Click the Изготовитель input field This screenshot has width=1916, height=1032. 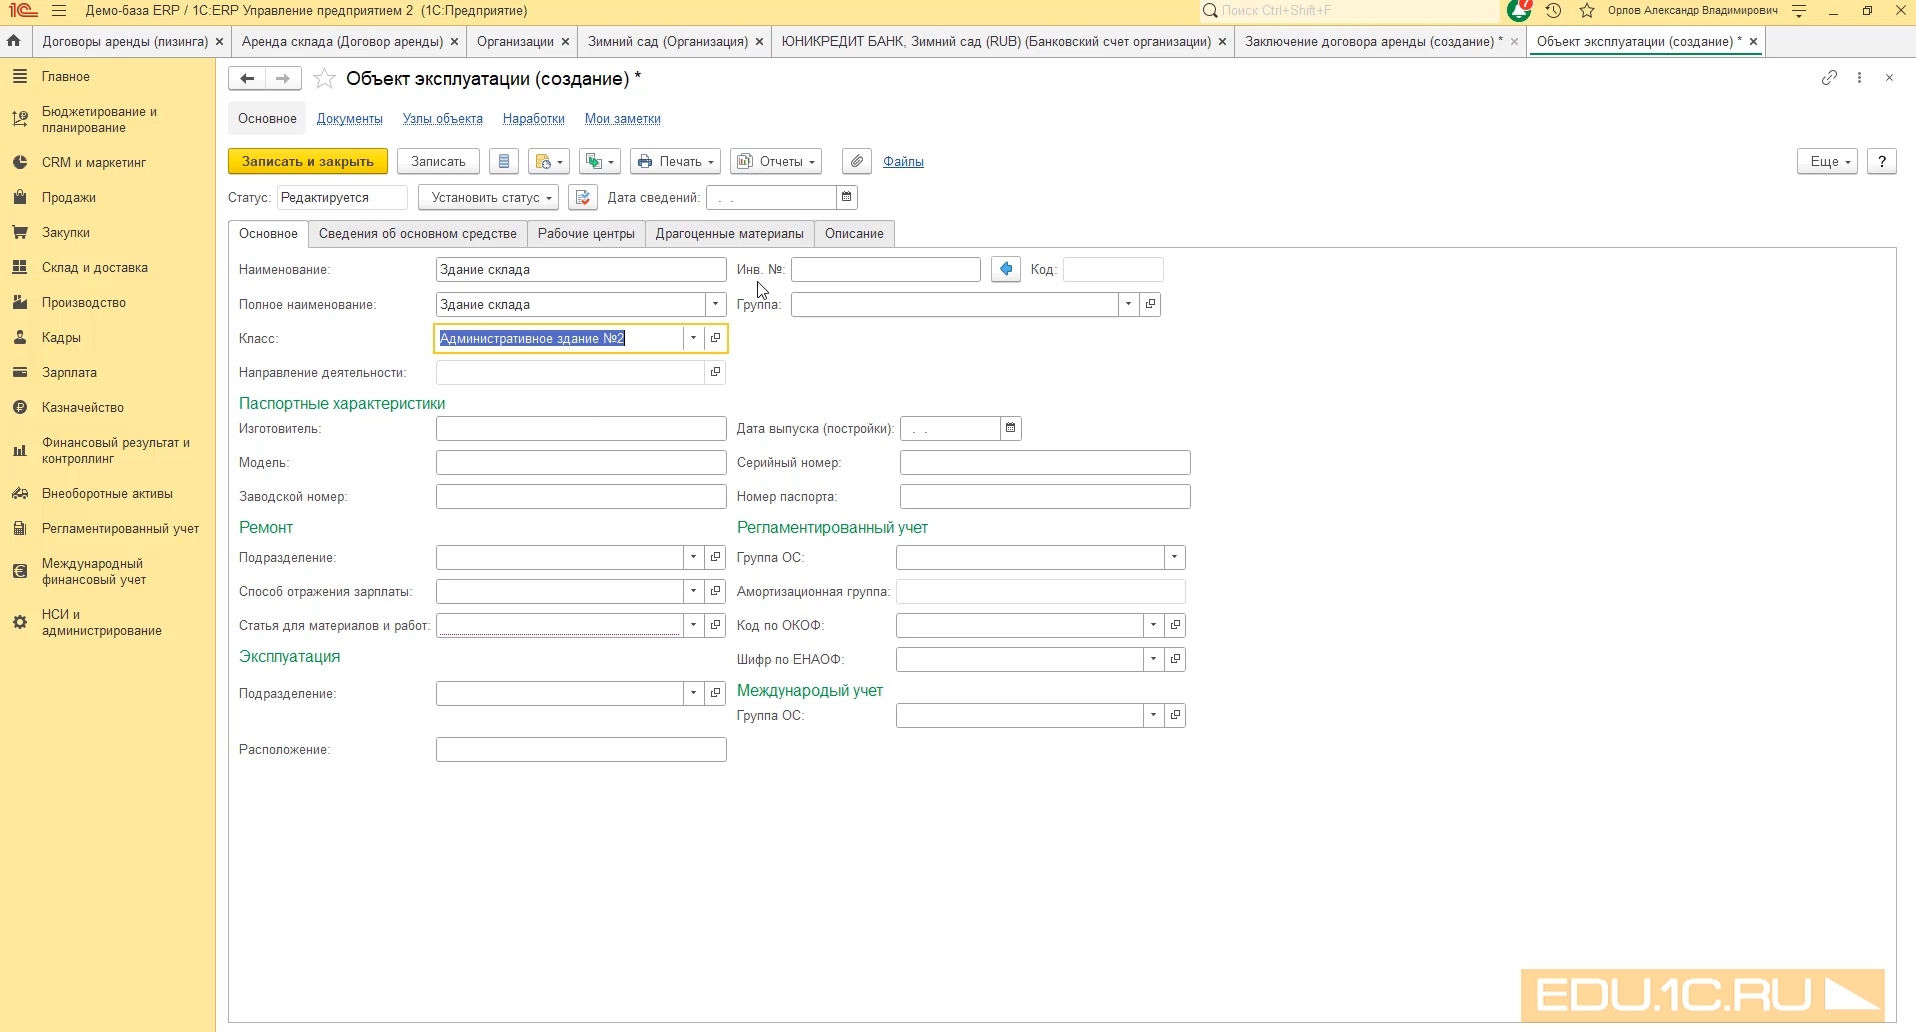click(x=581, y=429)
